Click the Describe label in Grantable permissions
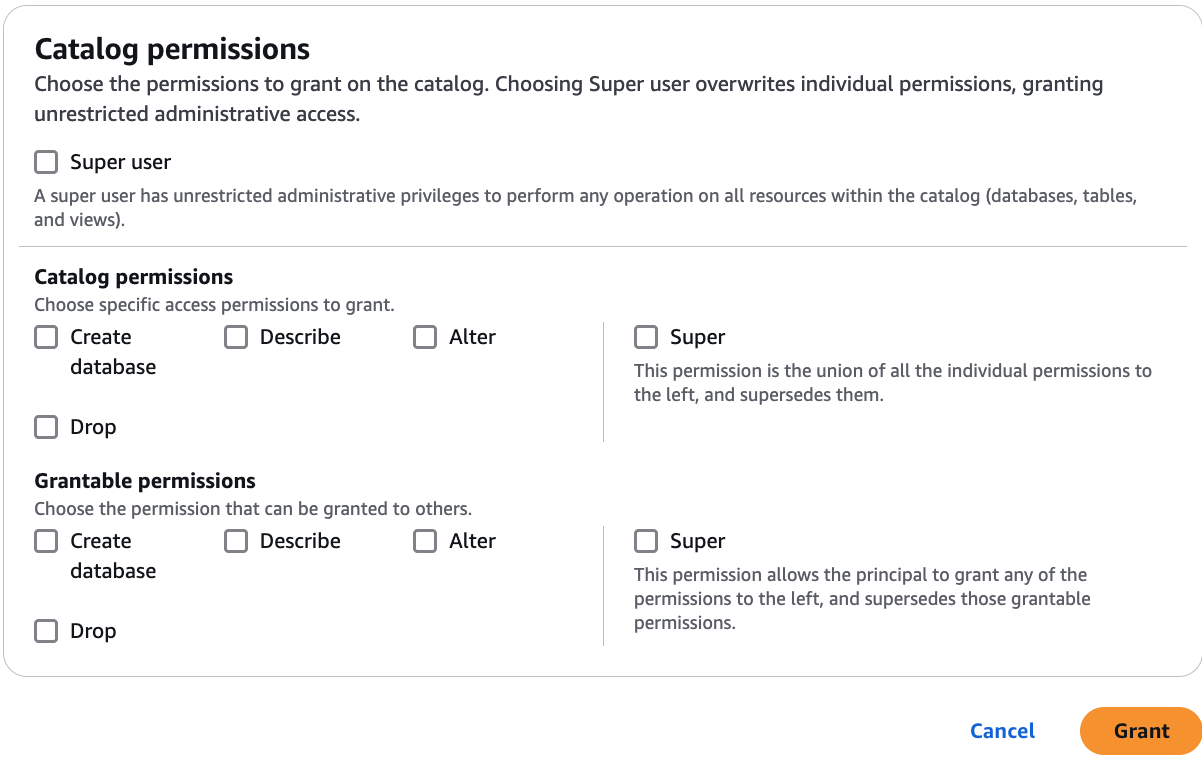The height and width of the screenshot is (762, 1202). click(x=299, y=541)
